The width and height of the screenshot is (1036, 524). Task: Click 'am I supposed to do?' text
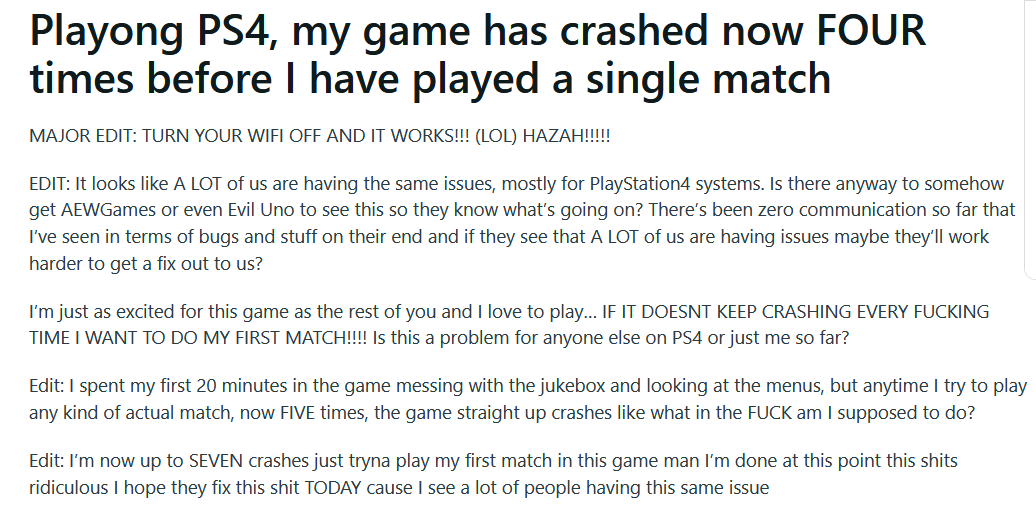click(x=885, y=413)
